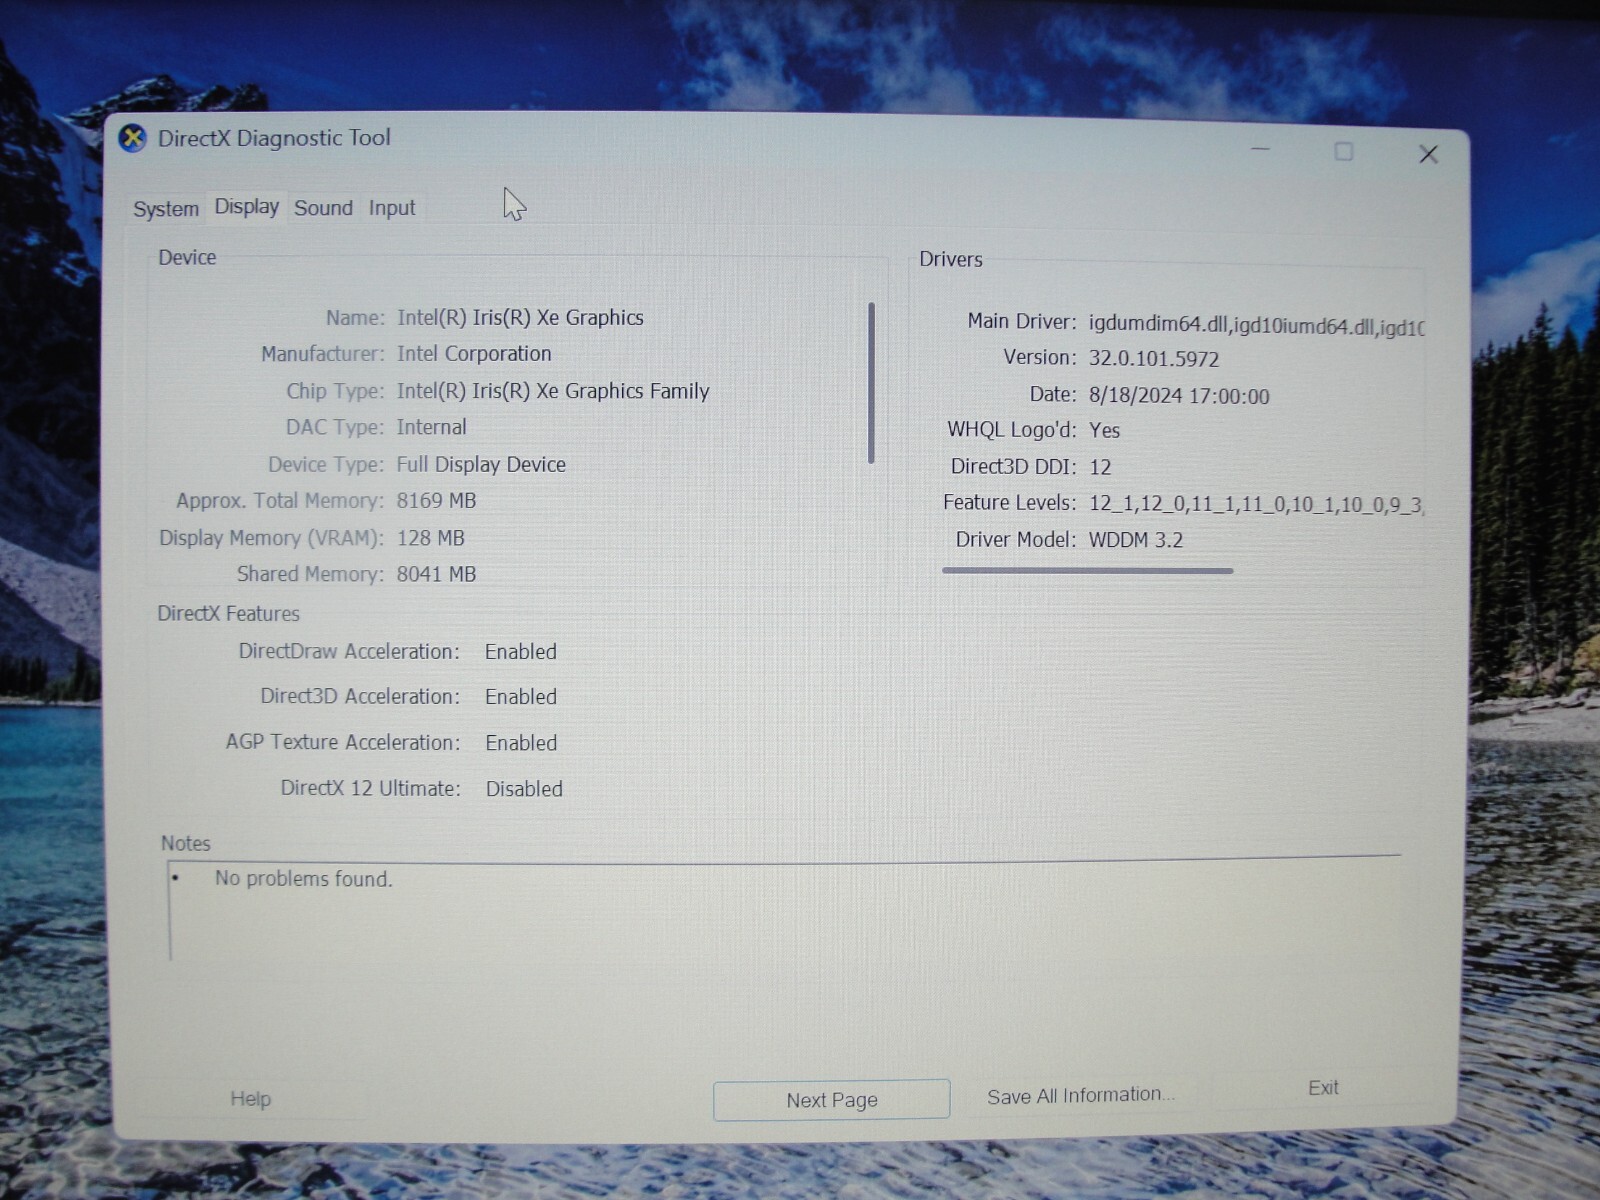This screenshot has height=1200, width=1600.
Task: Click the '8169 MB' total memory value
Action: 436,501
